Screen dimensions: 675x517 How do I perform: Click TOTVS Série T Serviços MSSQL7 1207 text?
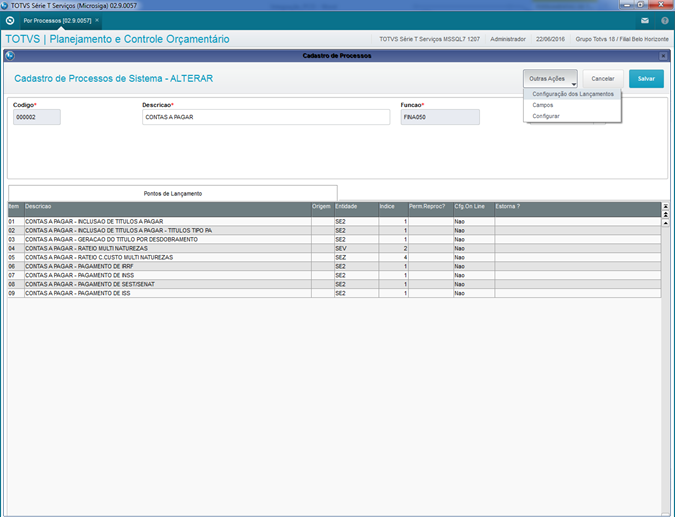429,39
